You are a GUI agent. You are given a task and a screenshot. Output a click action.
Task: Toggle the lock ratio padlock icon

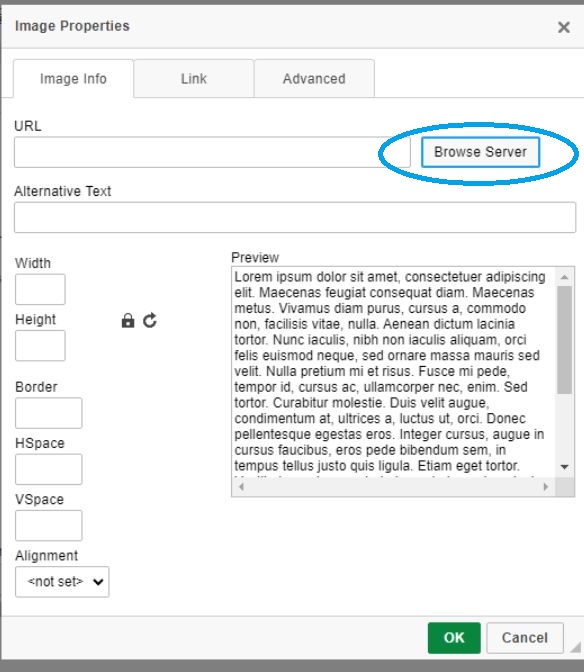[128, 321]
